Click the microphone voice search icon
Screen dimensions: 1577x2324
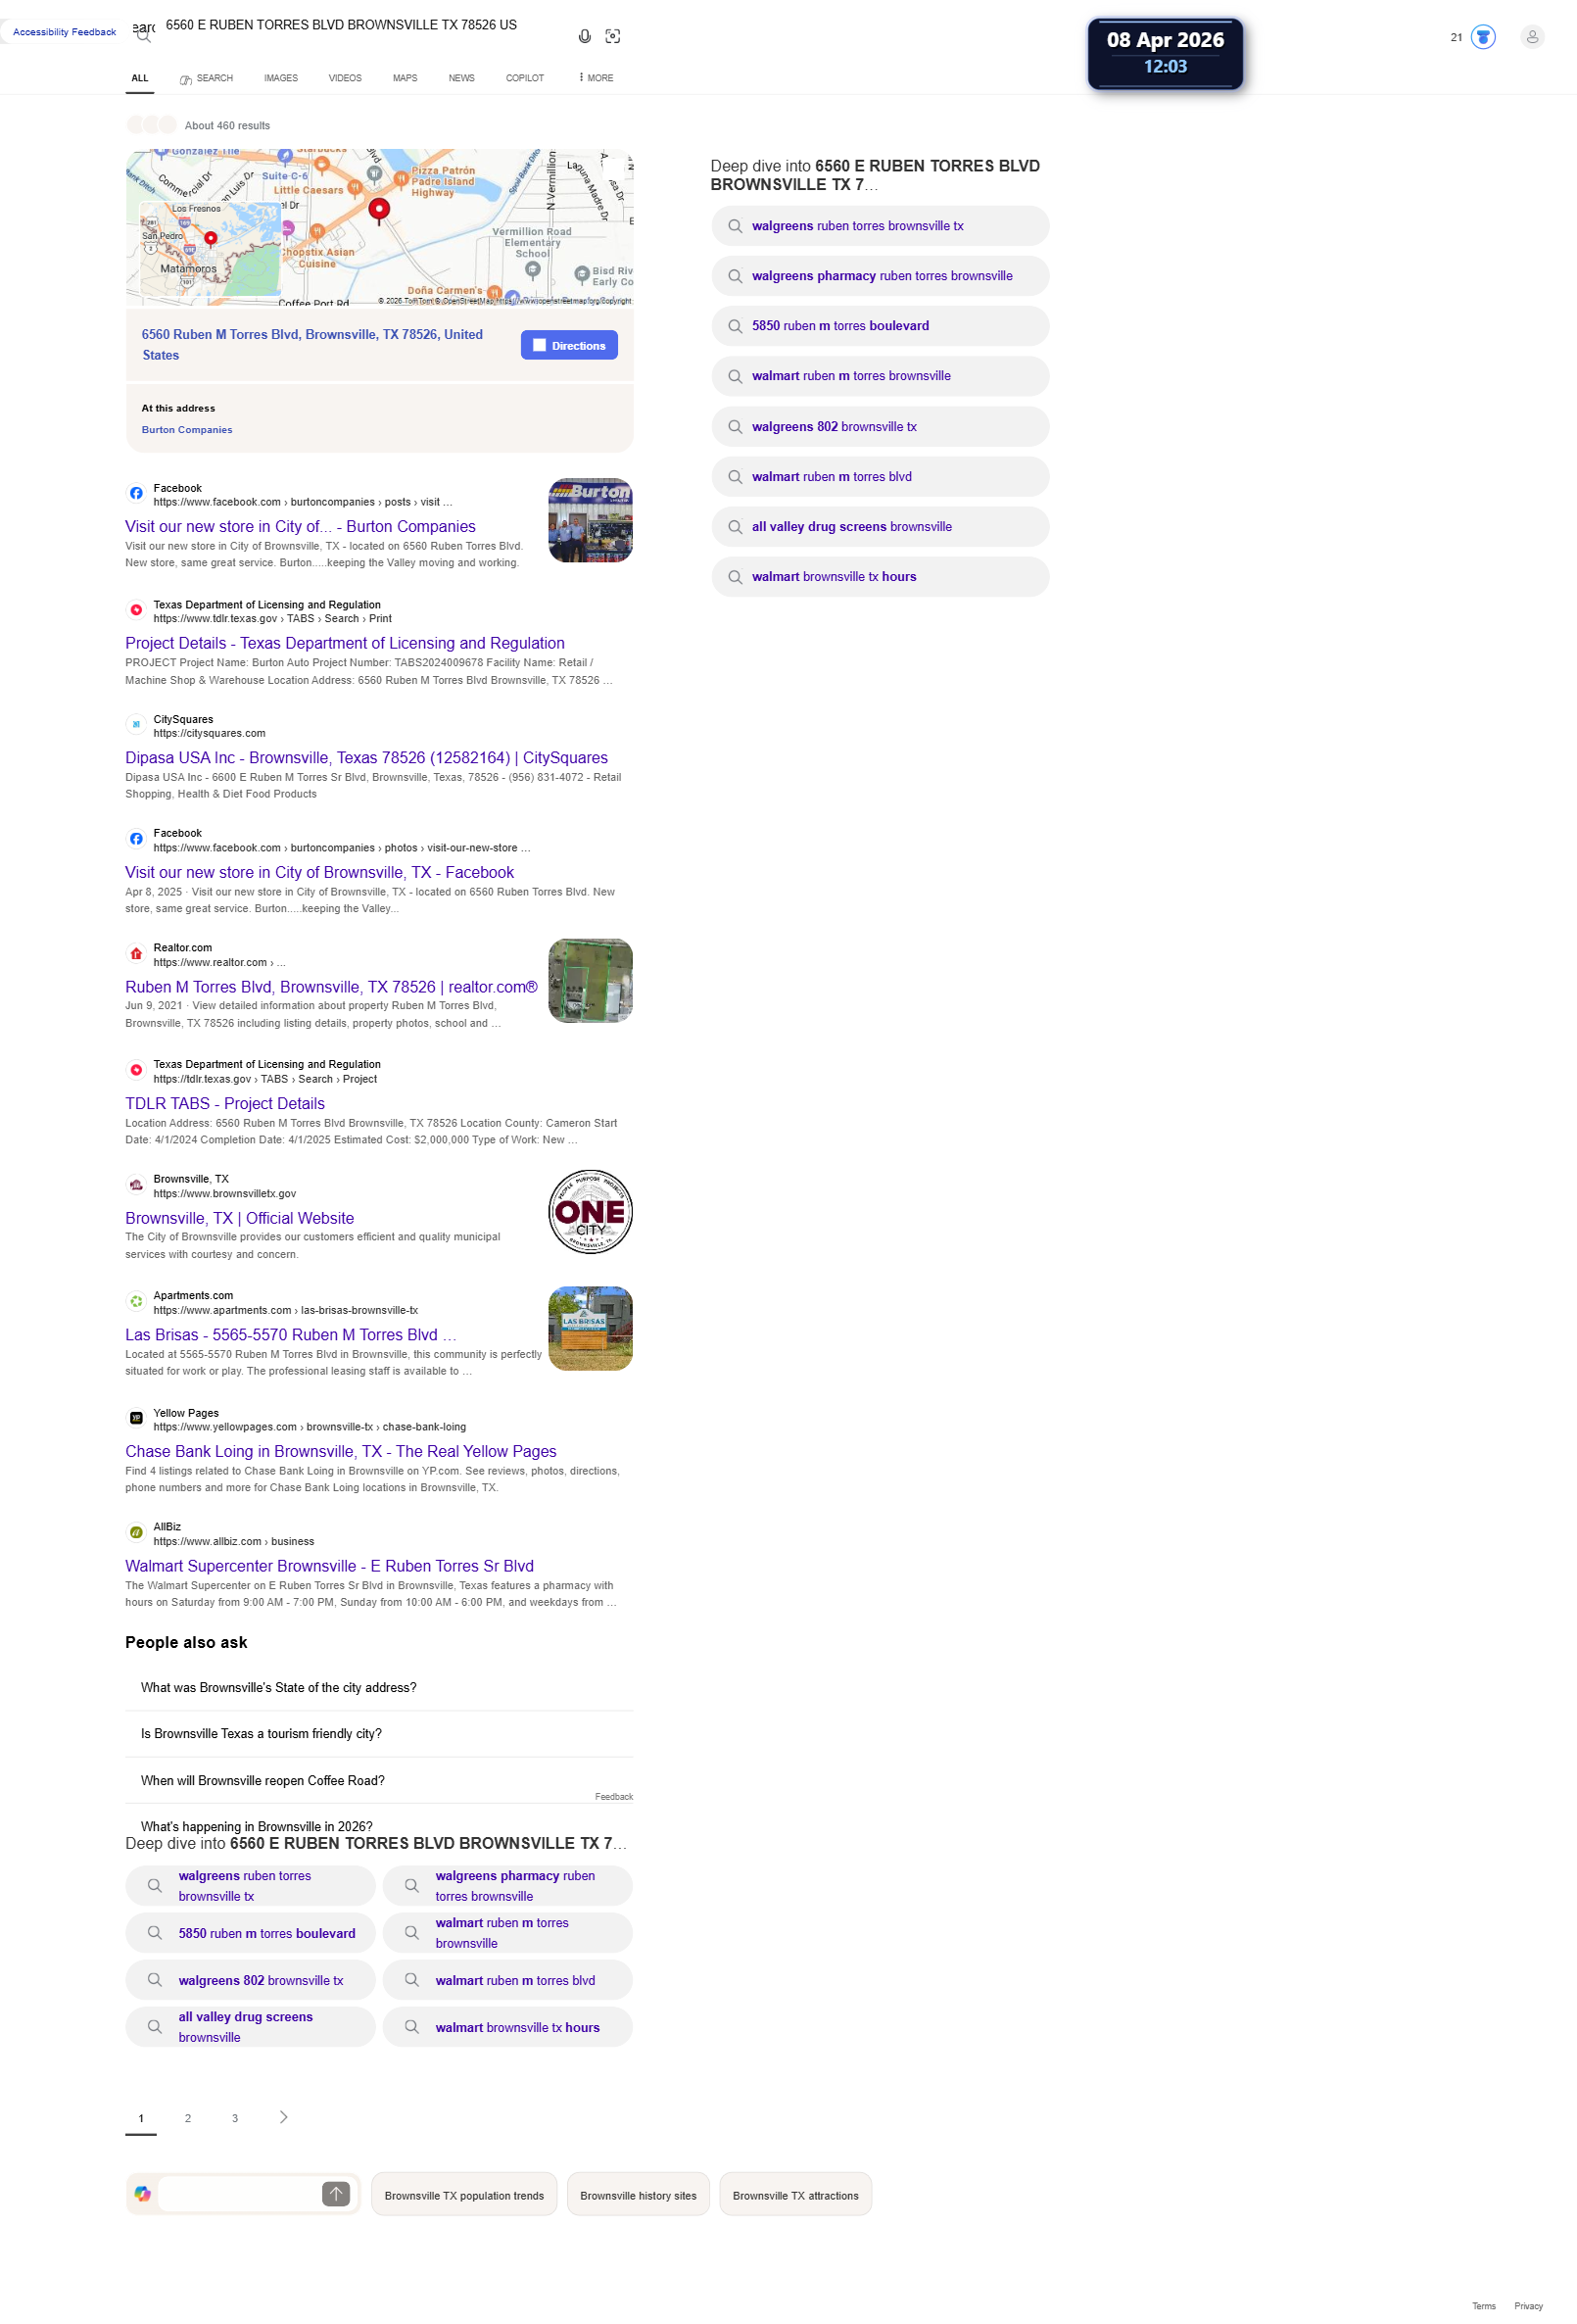coord(585,36)
